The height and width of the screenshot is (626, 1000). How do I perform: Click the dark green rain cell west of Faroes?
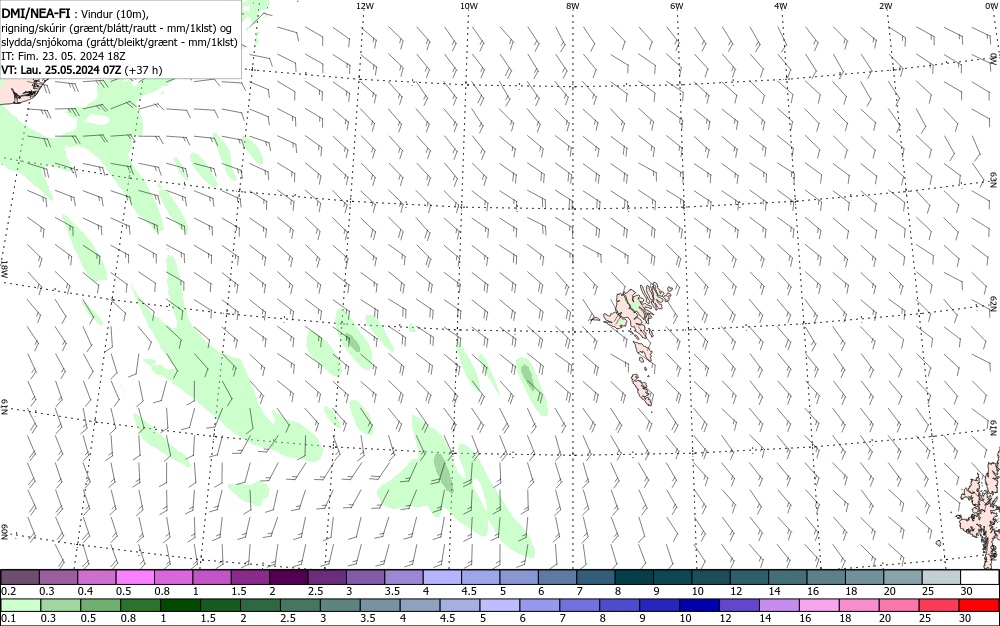(528, 376)
